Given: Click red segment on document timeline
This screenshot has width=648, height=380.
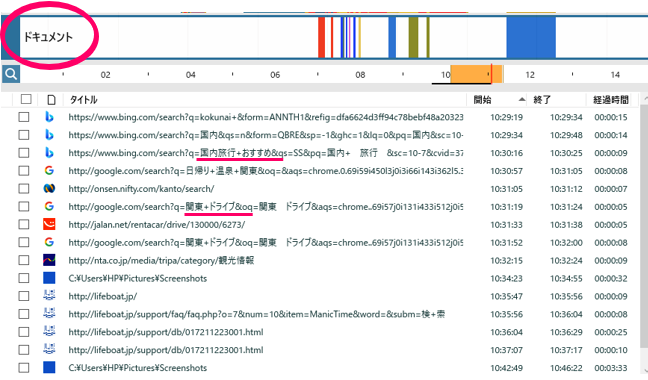Looking at the screenshot, I should 321,37.
